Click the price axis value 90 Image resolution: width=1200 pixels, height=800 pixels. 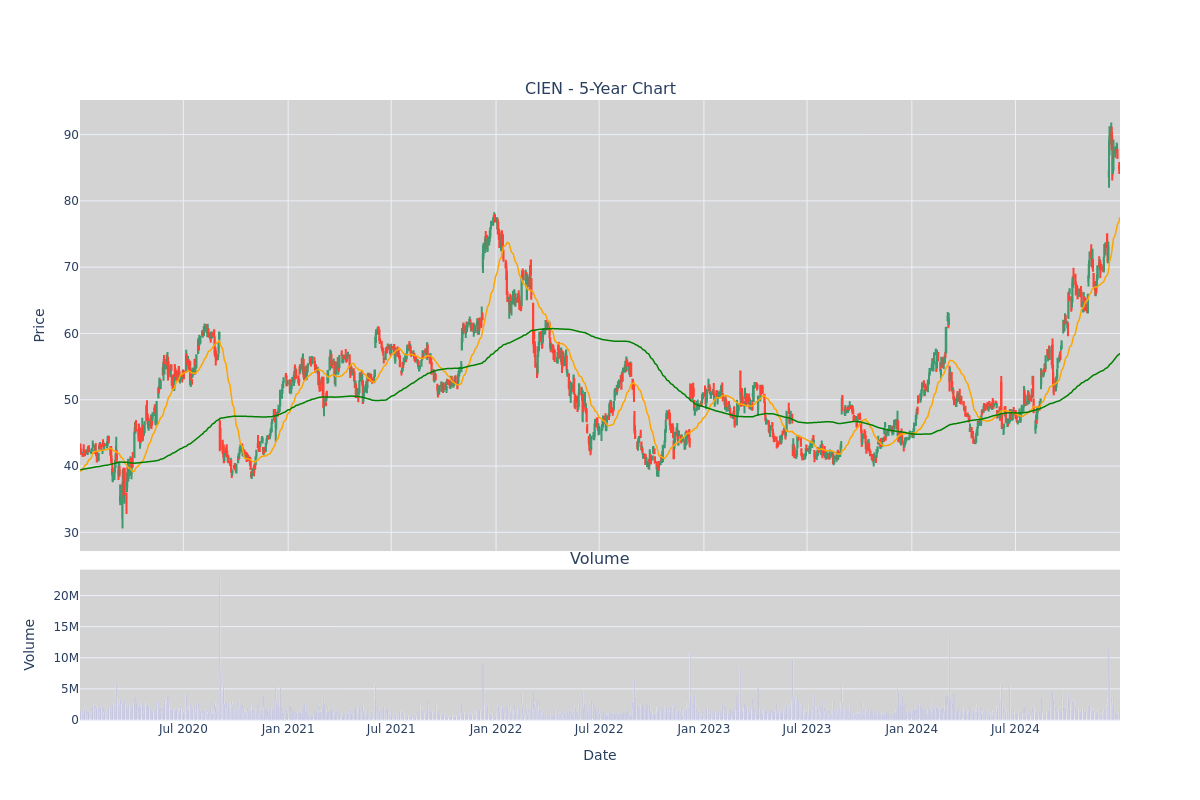point(71,135)
